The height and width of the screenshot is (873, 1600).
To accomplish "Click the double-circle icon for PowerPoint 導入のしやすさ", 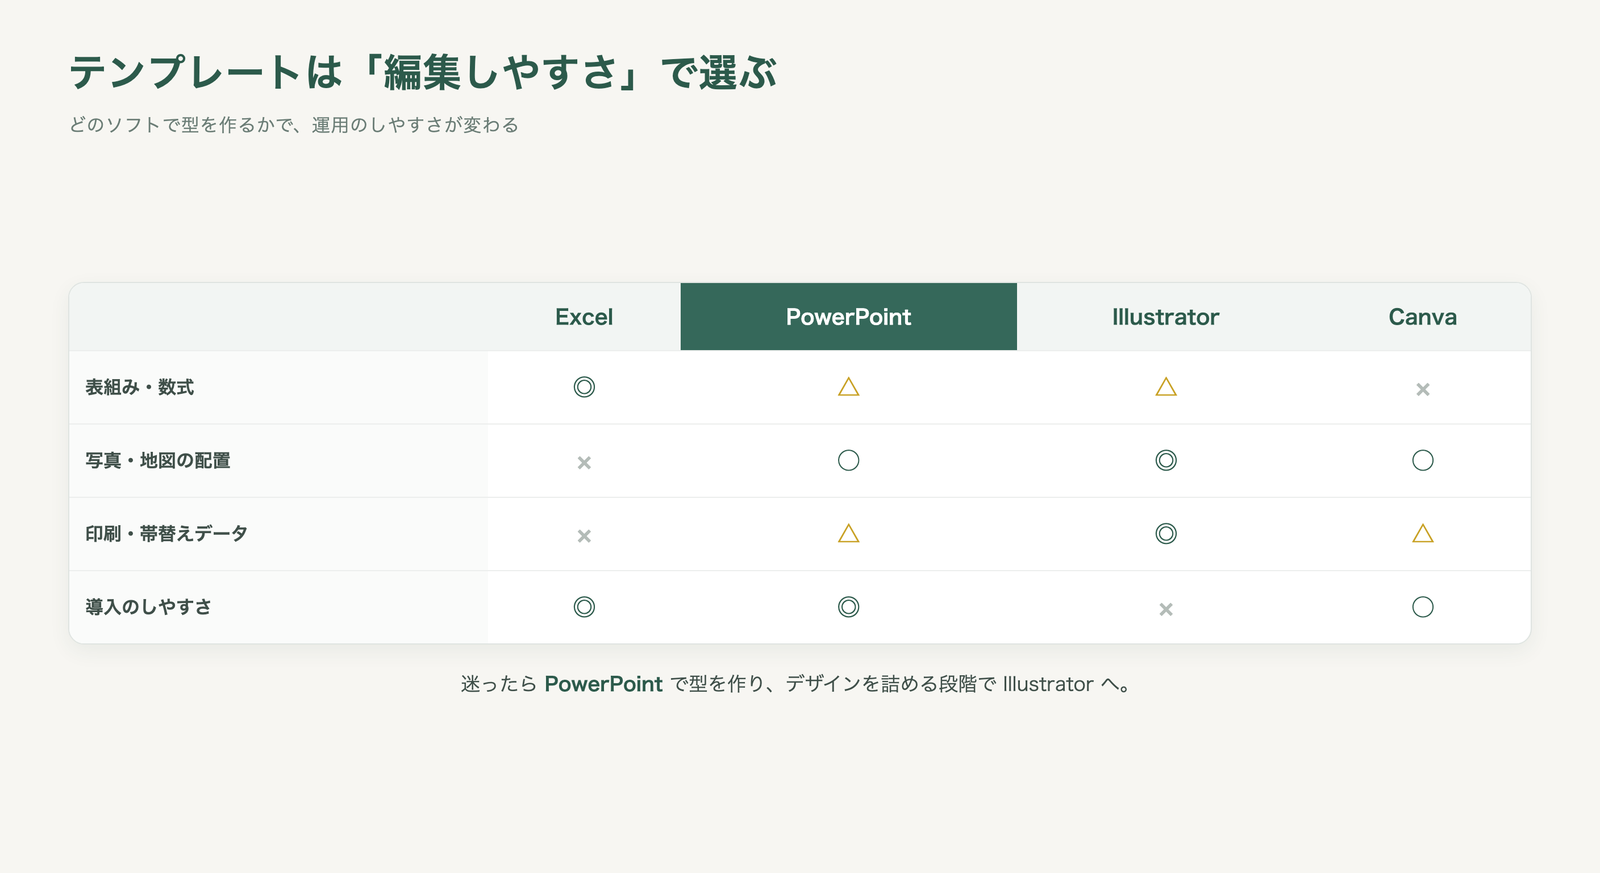I will click(x=849, y=607).
